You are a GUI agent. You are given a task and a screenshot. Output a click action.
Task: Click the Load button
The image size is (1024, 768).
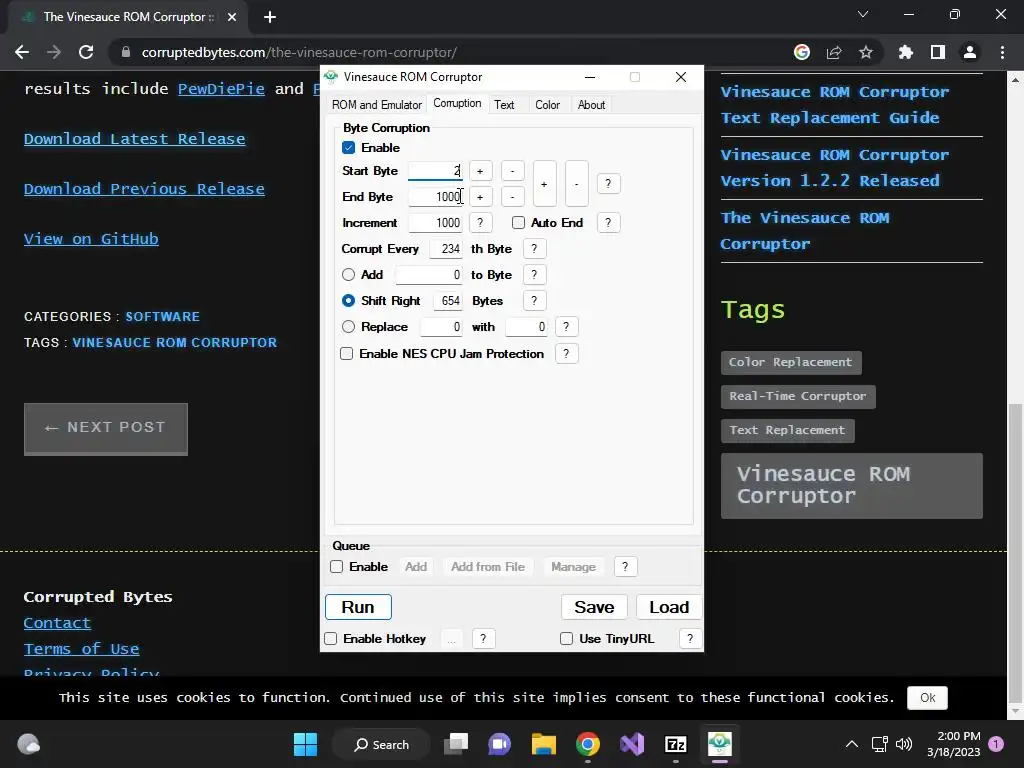point(669,607)
